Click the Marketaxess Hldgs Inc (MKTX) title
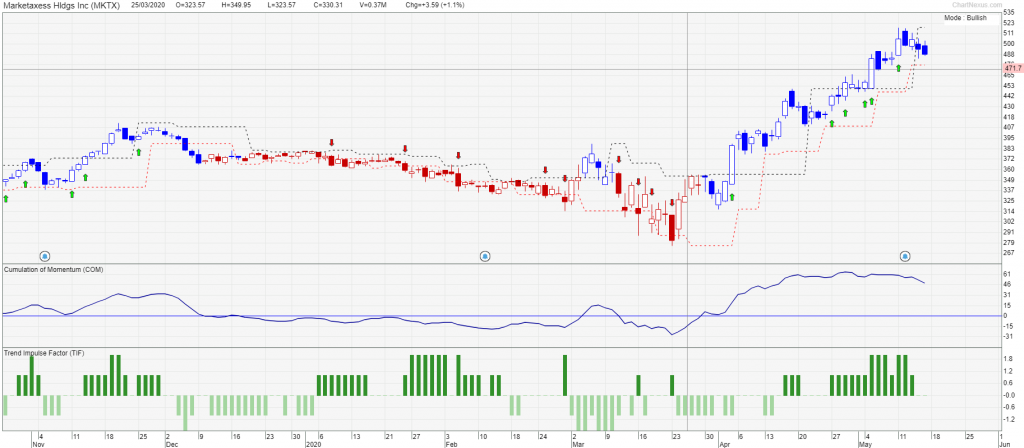Screen dimensions: 1024x448 [62, 5]
